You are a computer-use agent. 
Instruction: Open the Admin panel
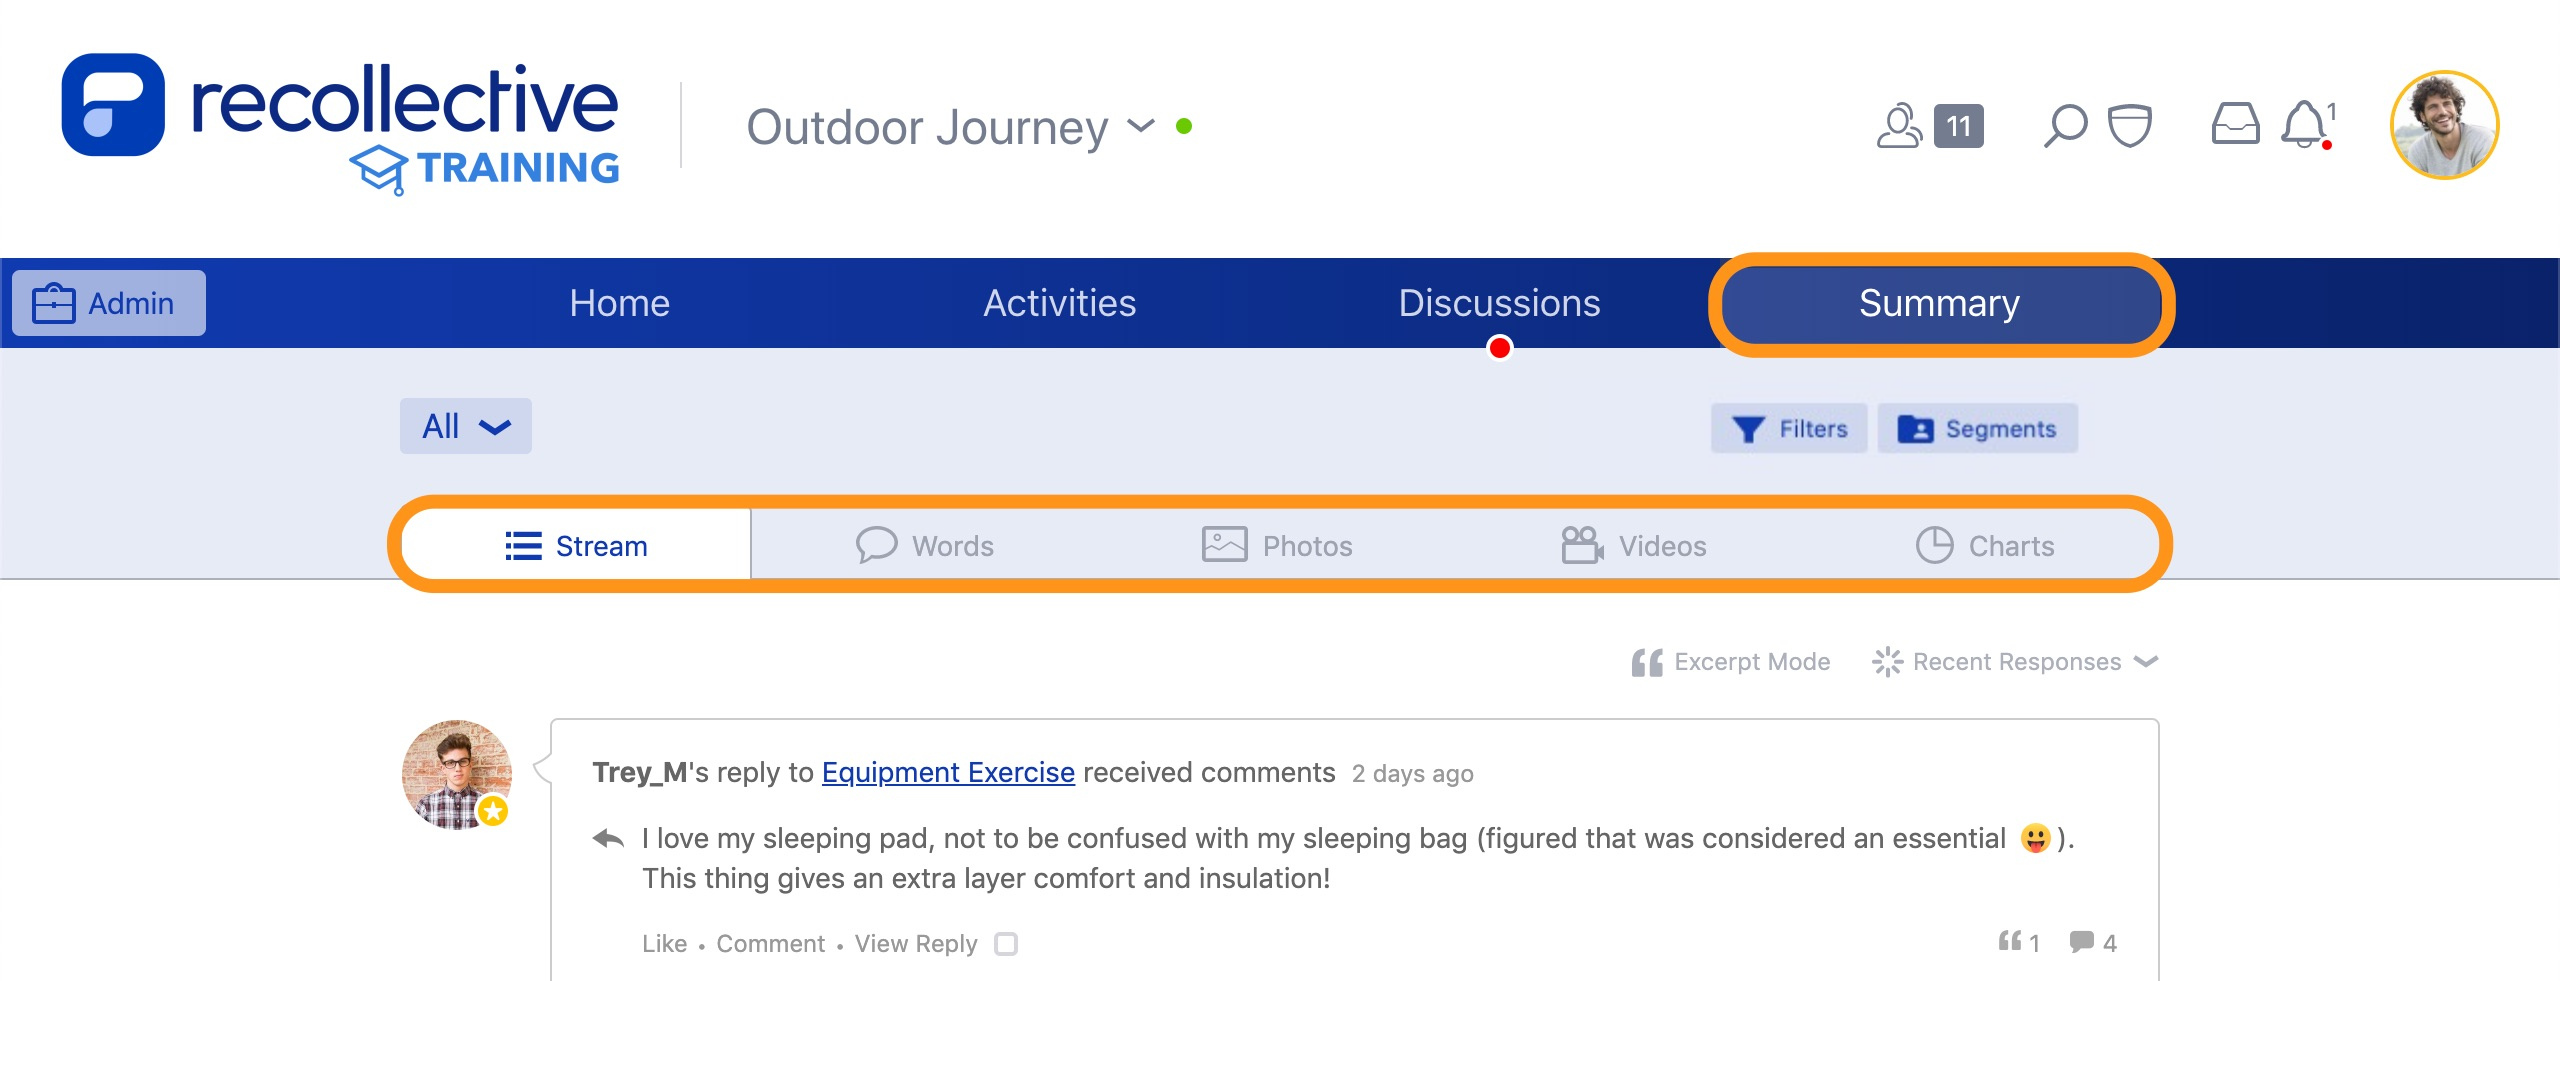(x=106, y=302)
